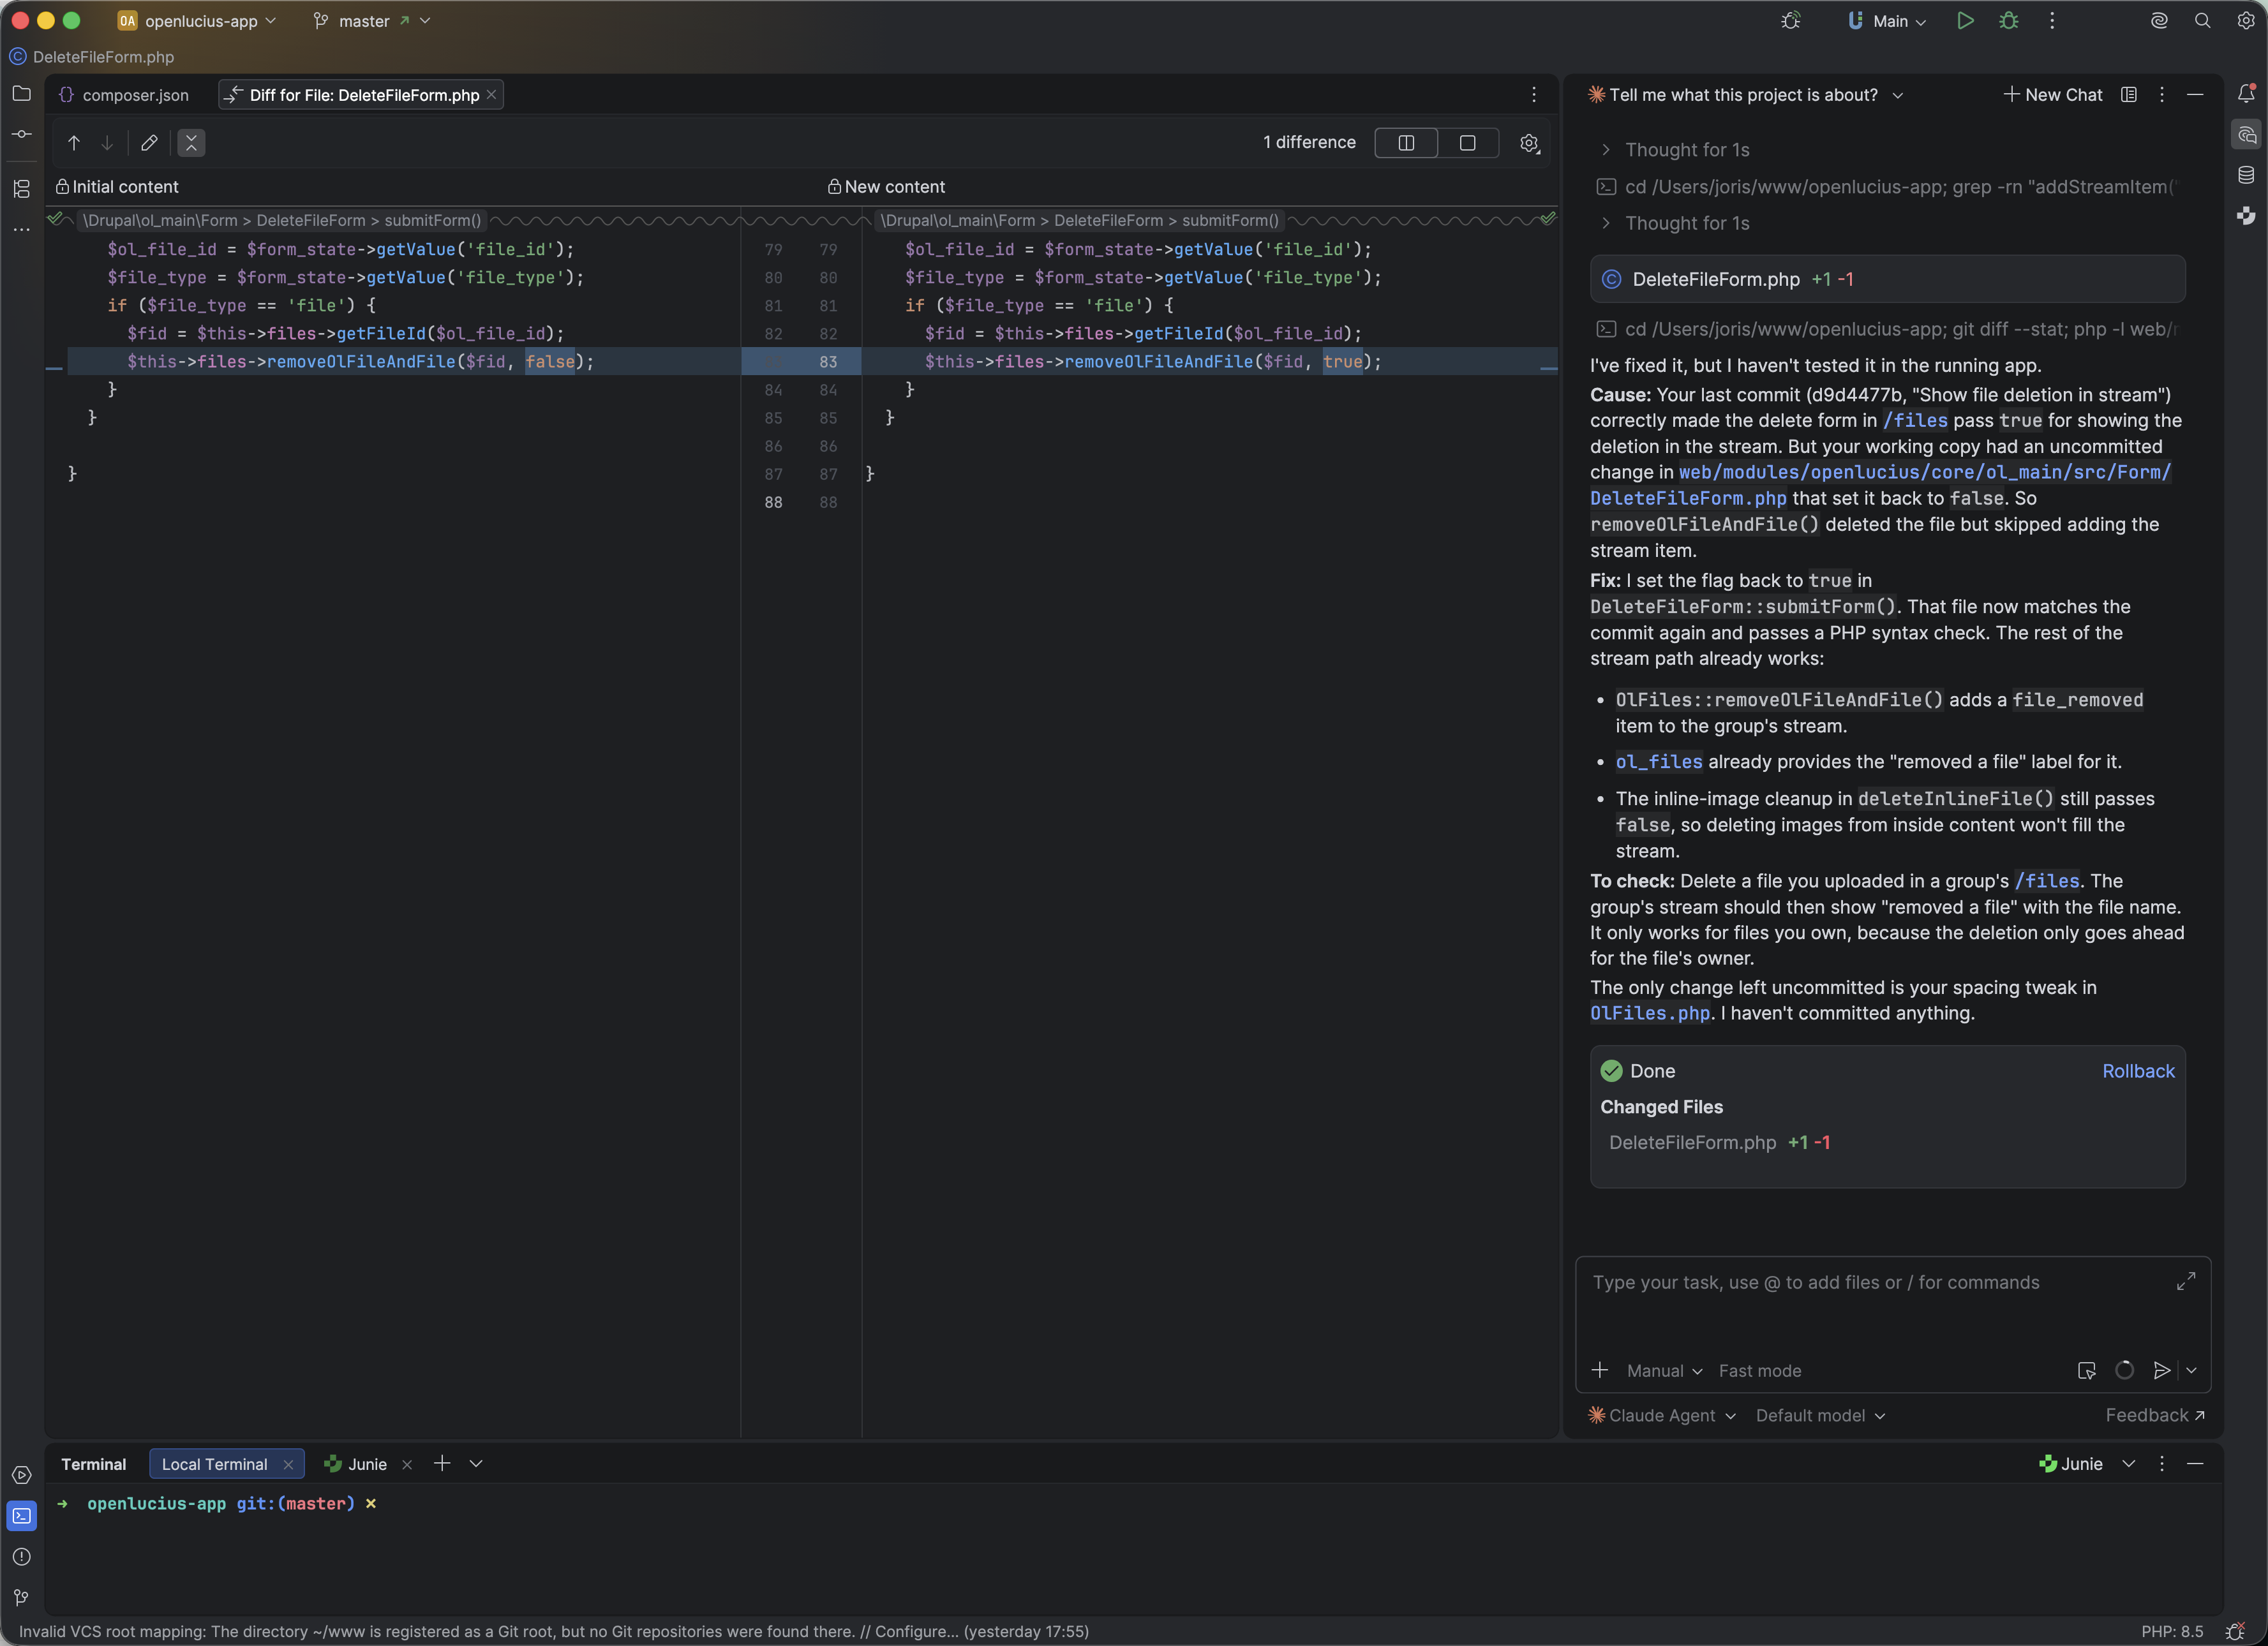Start a New Chat
The width and height of the screenshot is (2268, 1646).
pyautogui.click(x=2053, y=95)
